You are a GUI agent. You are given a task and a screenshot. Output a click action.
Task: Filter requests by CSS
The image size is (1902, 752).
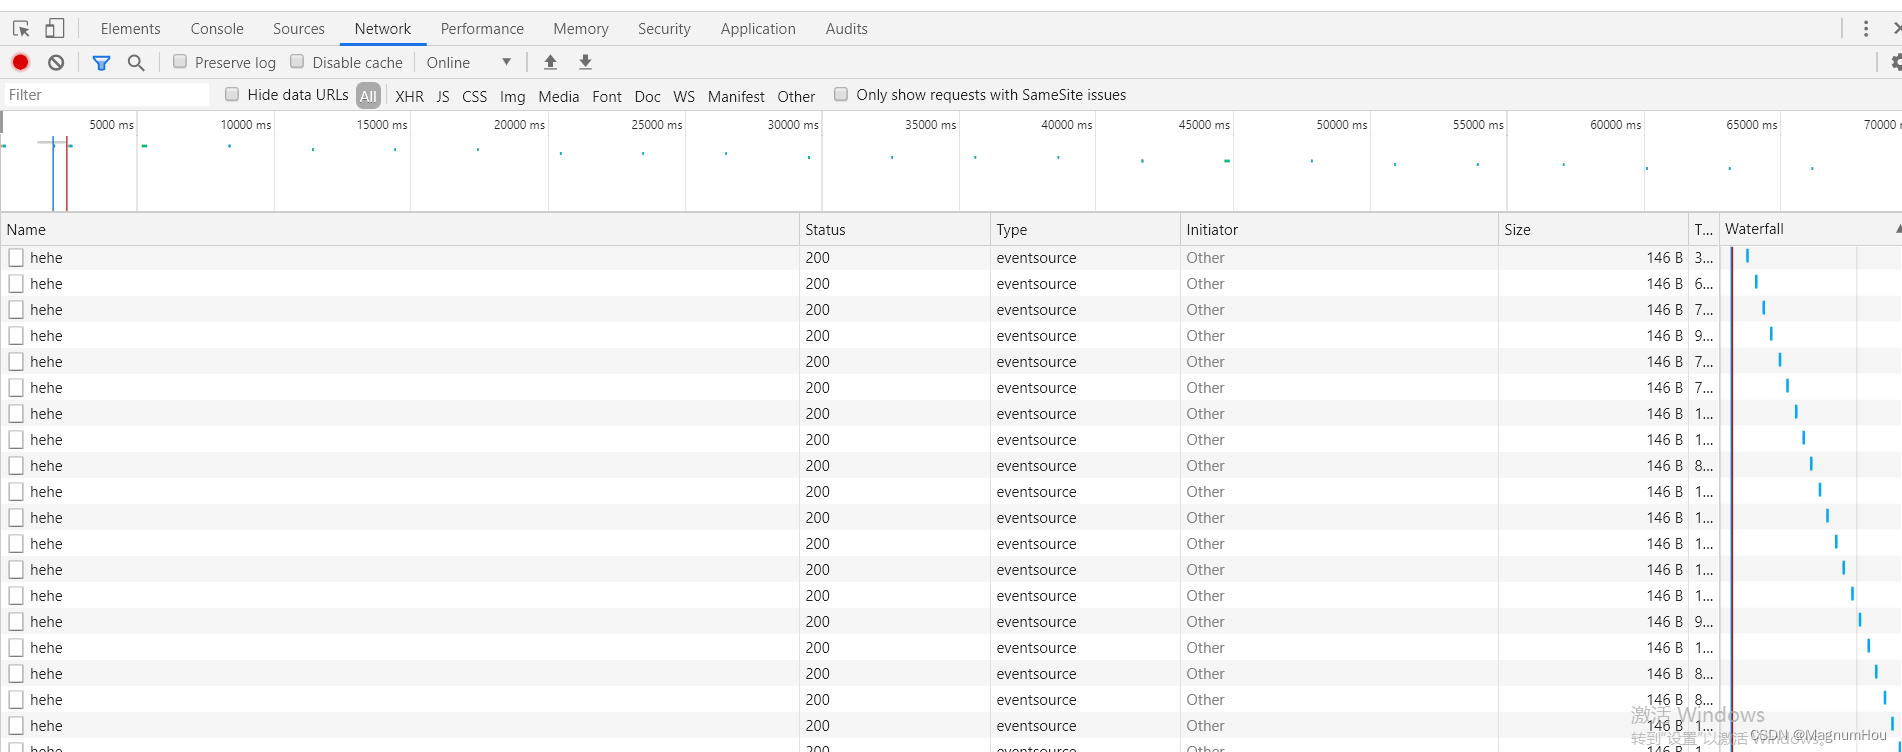[475, 96]
